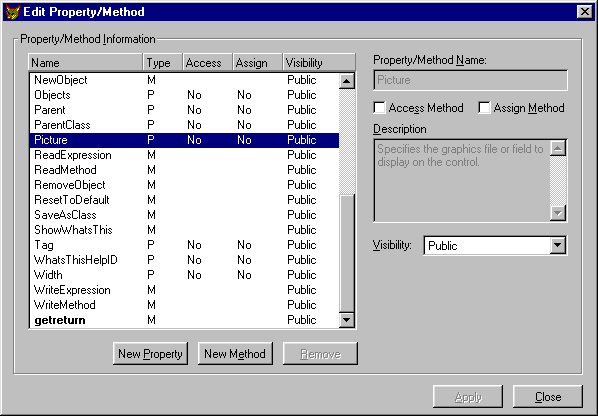This screenshot has width=598, height=416.
Task: Click the New Property button
Action: 150,353
